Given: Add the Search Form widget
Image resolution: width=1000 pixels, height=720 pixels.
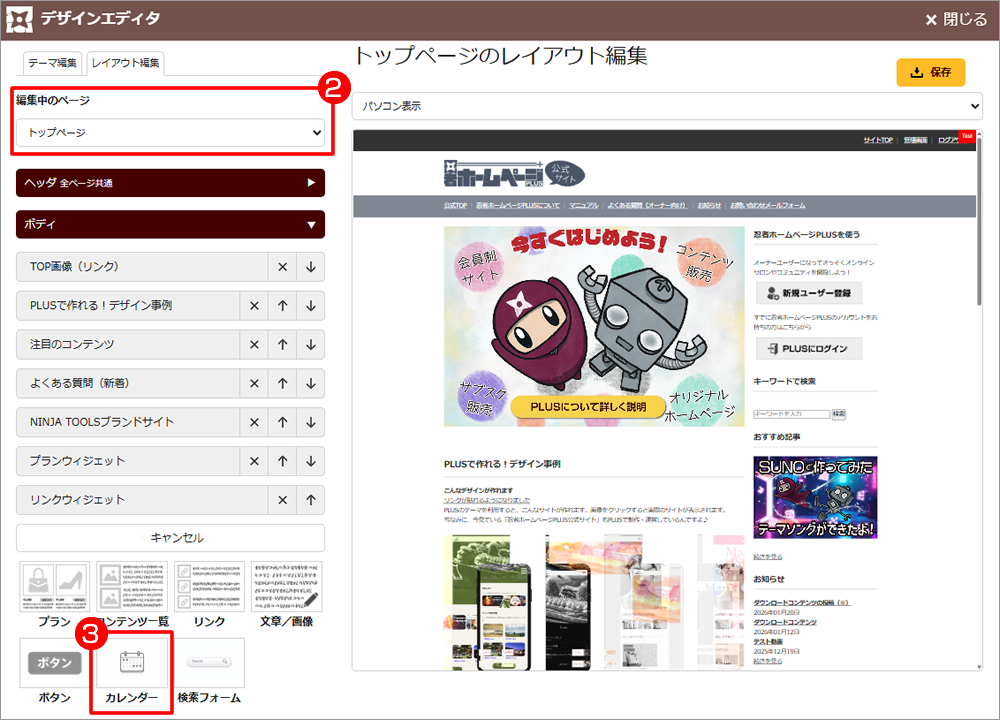Looking at the screenshot, I should pyautogui.click(x=209, y=662).
